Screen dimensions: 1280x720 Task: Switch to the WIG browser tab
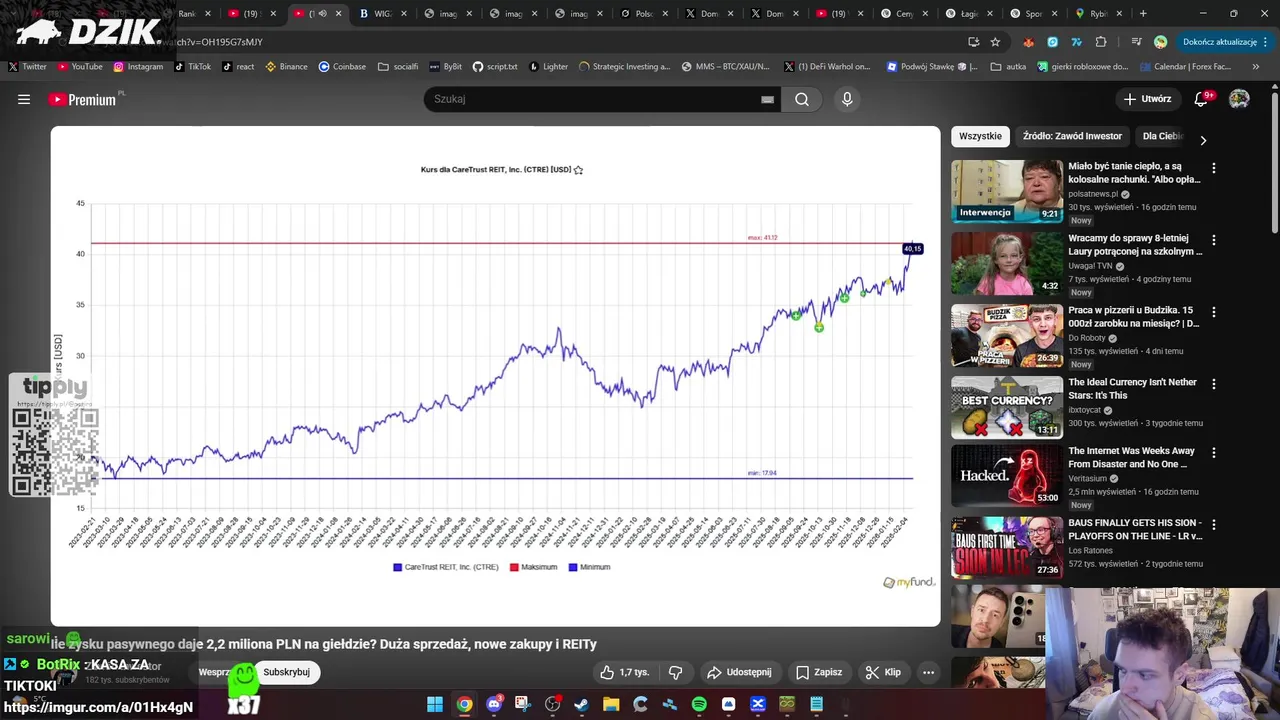click(381, 14)
